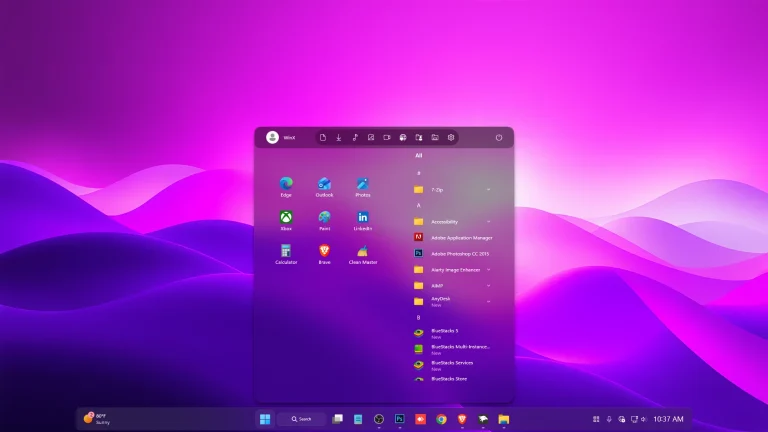
Task: Open the Photos app
Action: click(362, 187)
